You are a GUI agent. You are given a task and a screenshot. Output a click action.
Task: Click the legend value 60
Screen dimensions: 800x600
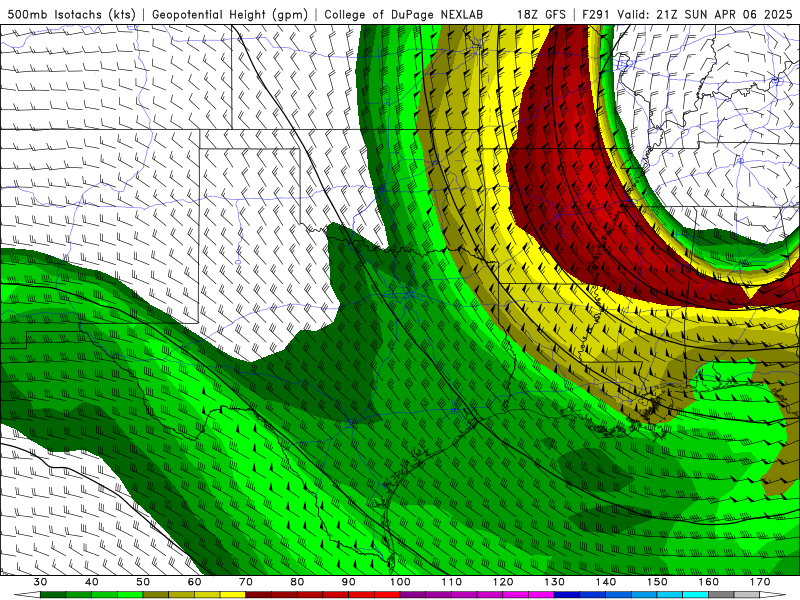click(x=194, y=582)
